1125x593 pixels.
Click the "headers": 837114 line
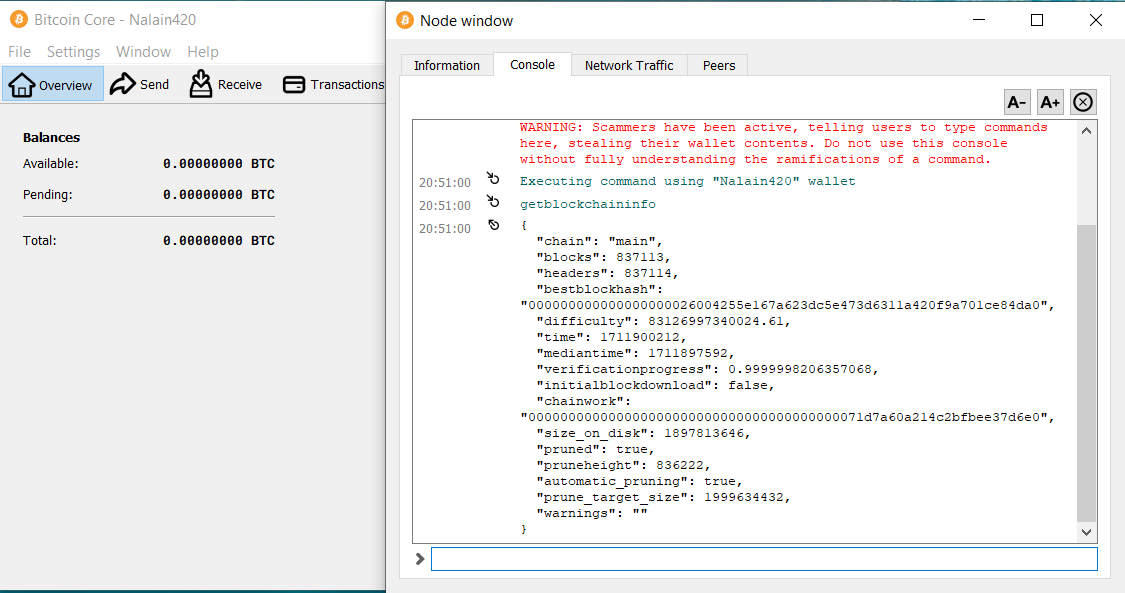607,273
